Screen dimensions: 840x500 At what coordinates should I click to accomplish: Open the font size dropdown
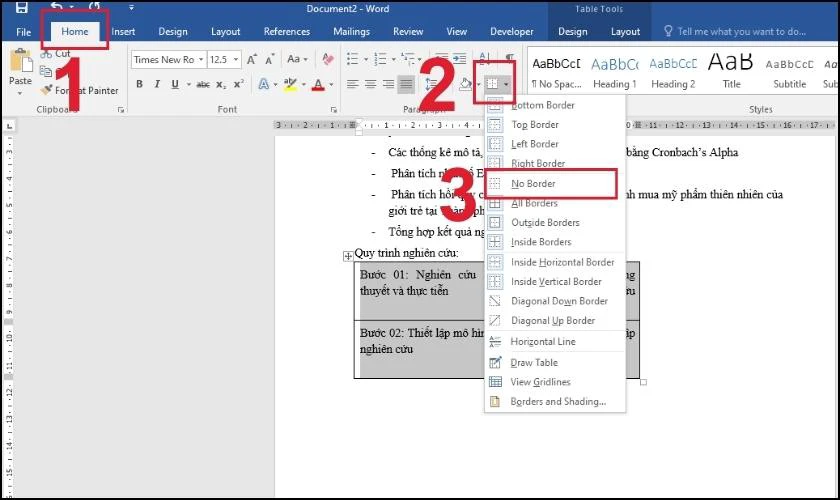(236, 59)
